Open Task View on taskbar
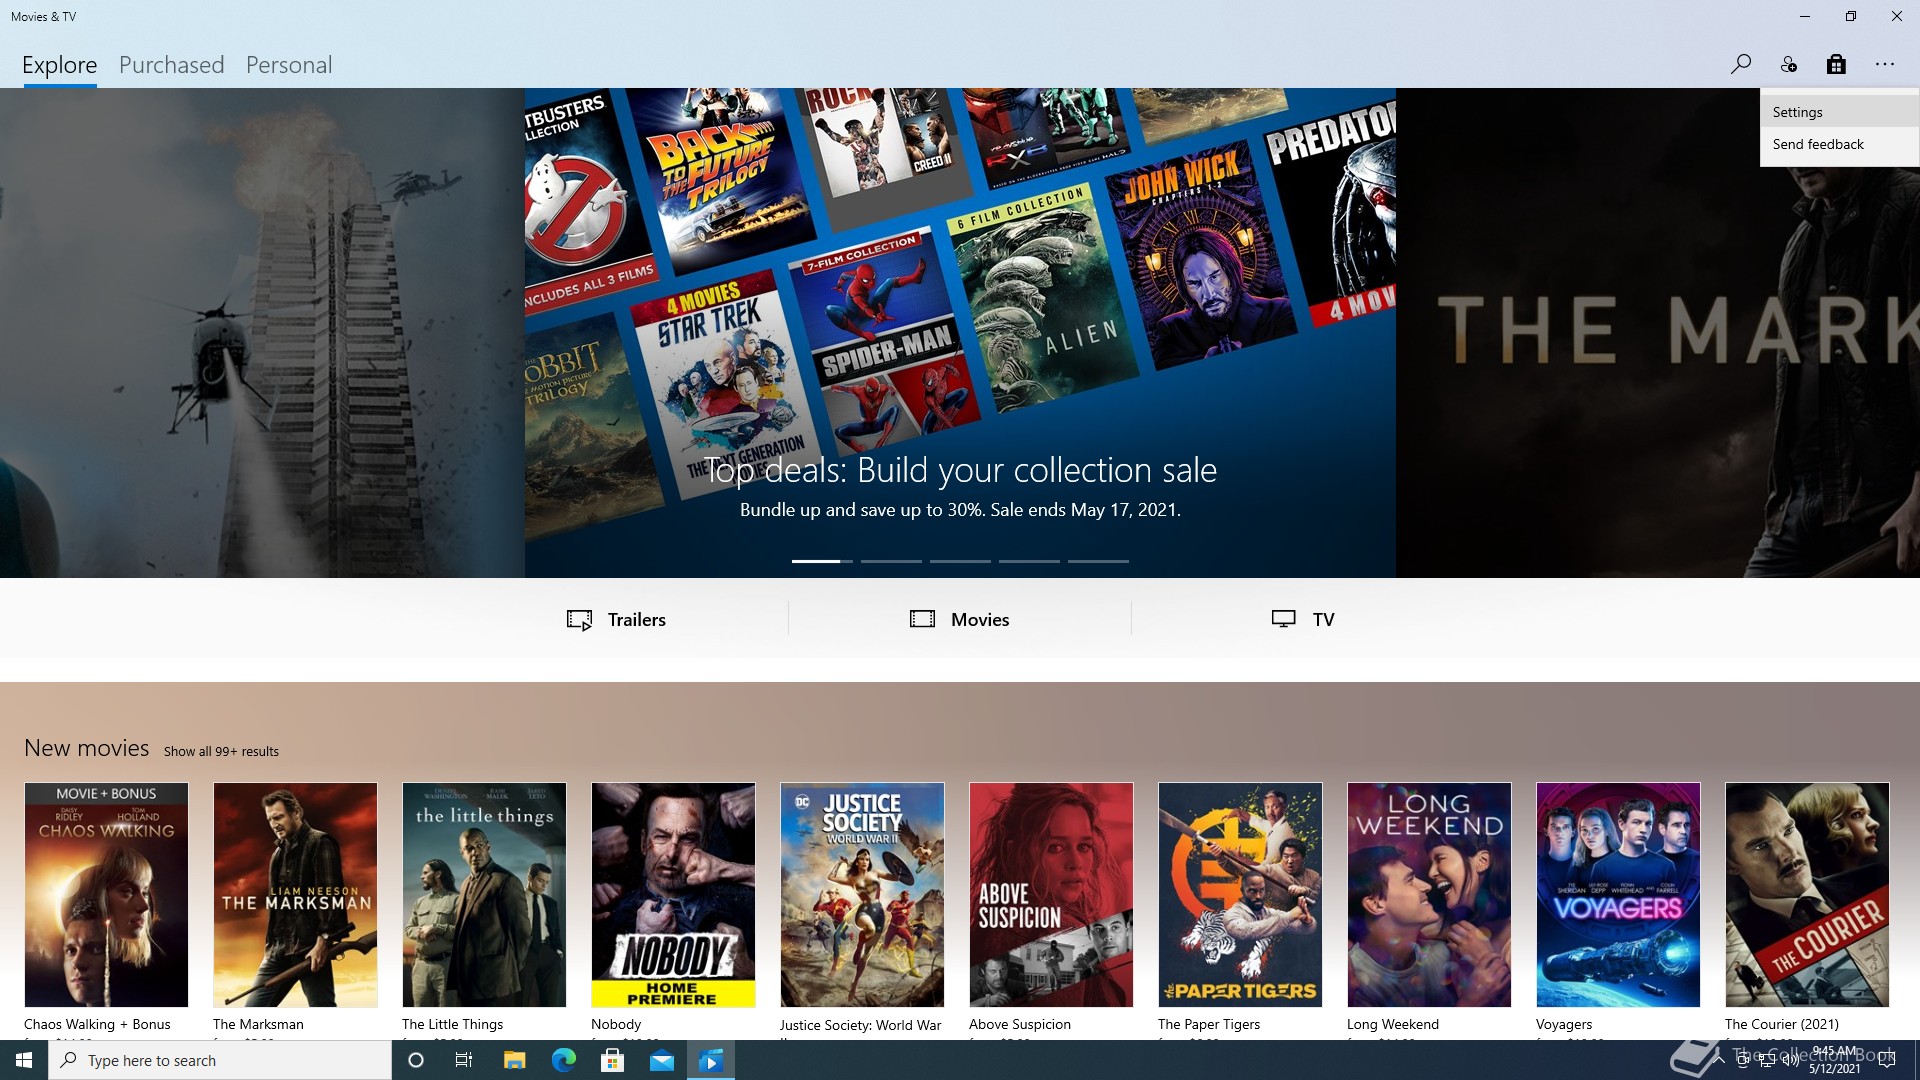The width and height of the screenshot is (1920, 1080). pos(464,1060)
